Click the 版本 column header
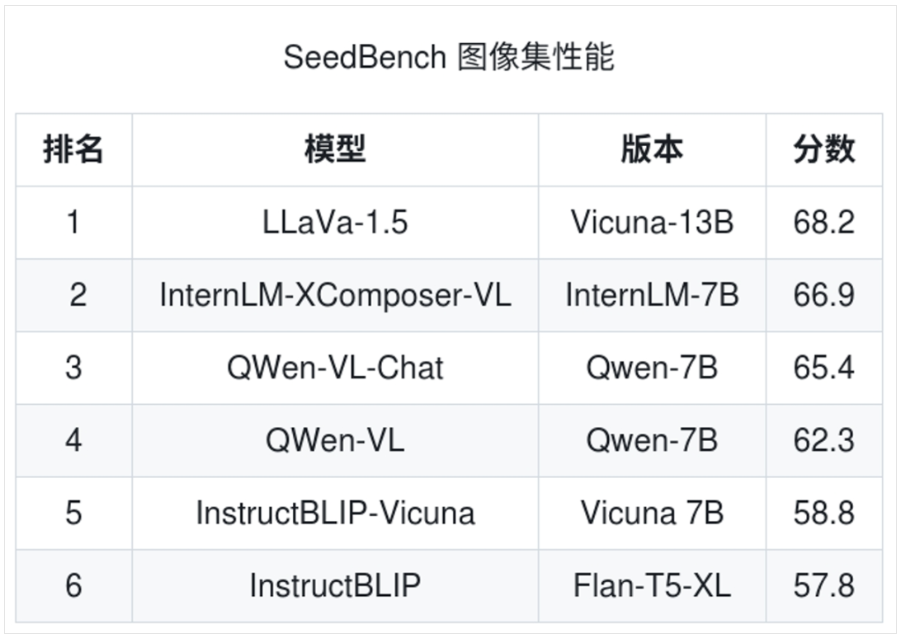 click(x=652, y=150)
